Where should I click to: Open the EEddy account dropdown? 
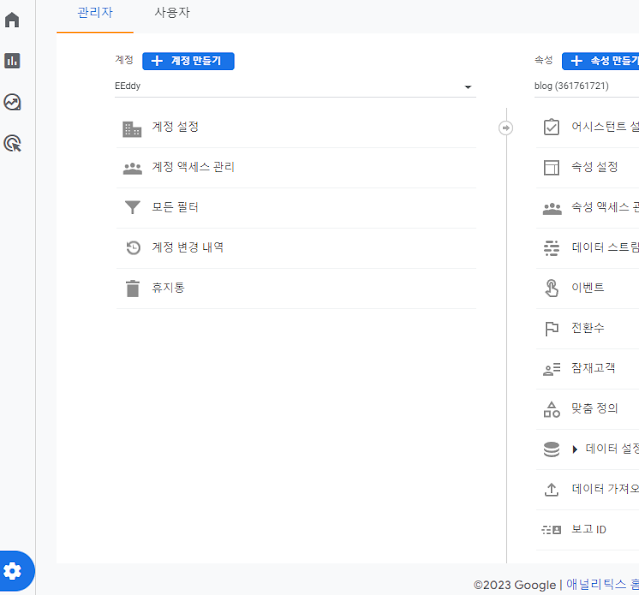(295, 86)
